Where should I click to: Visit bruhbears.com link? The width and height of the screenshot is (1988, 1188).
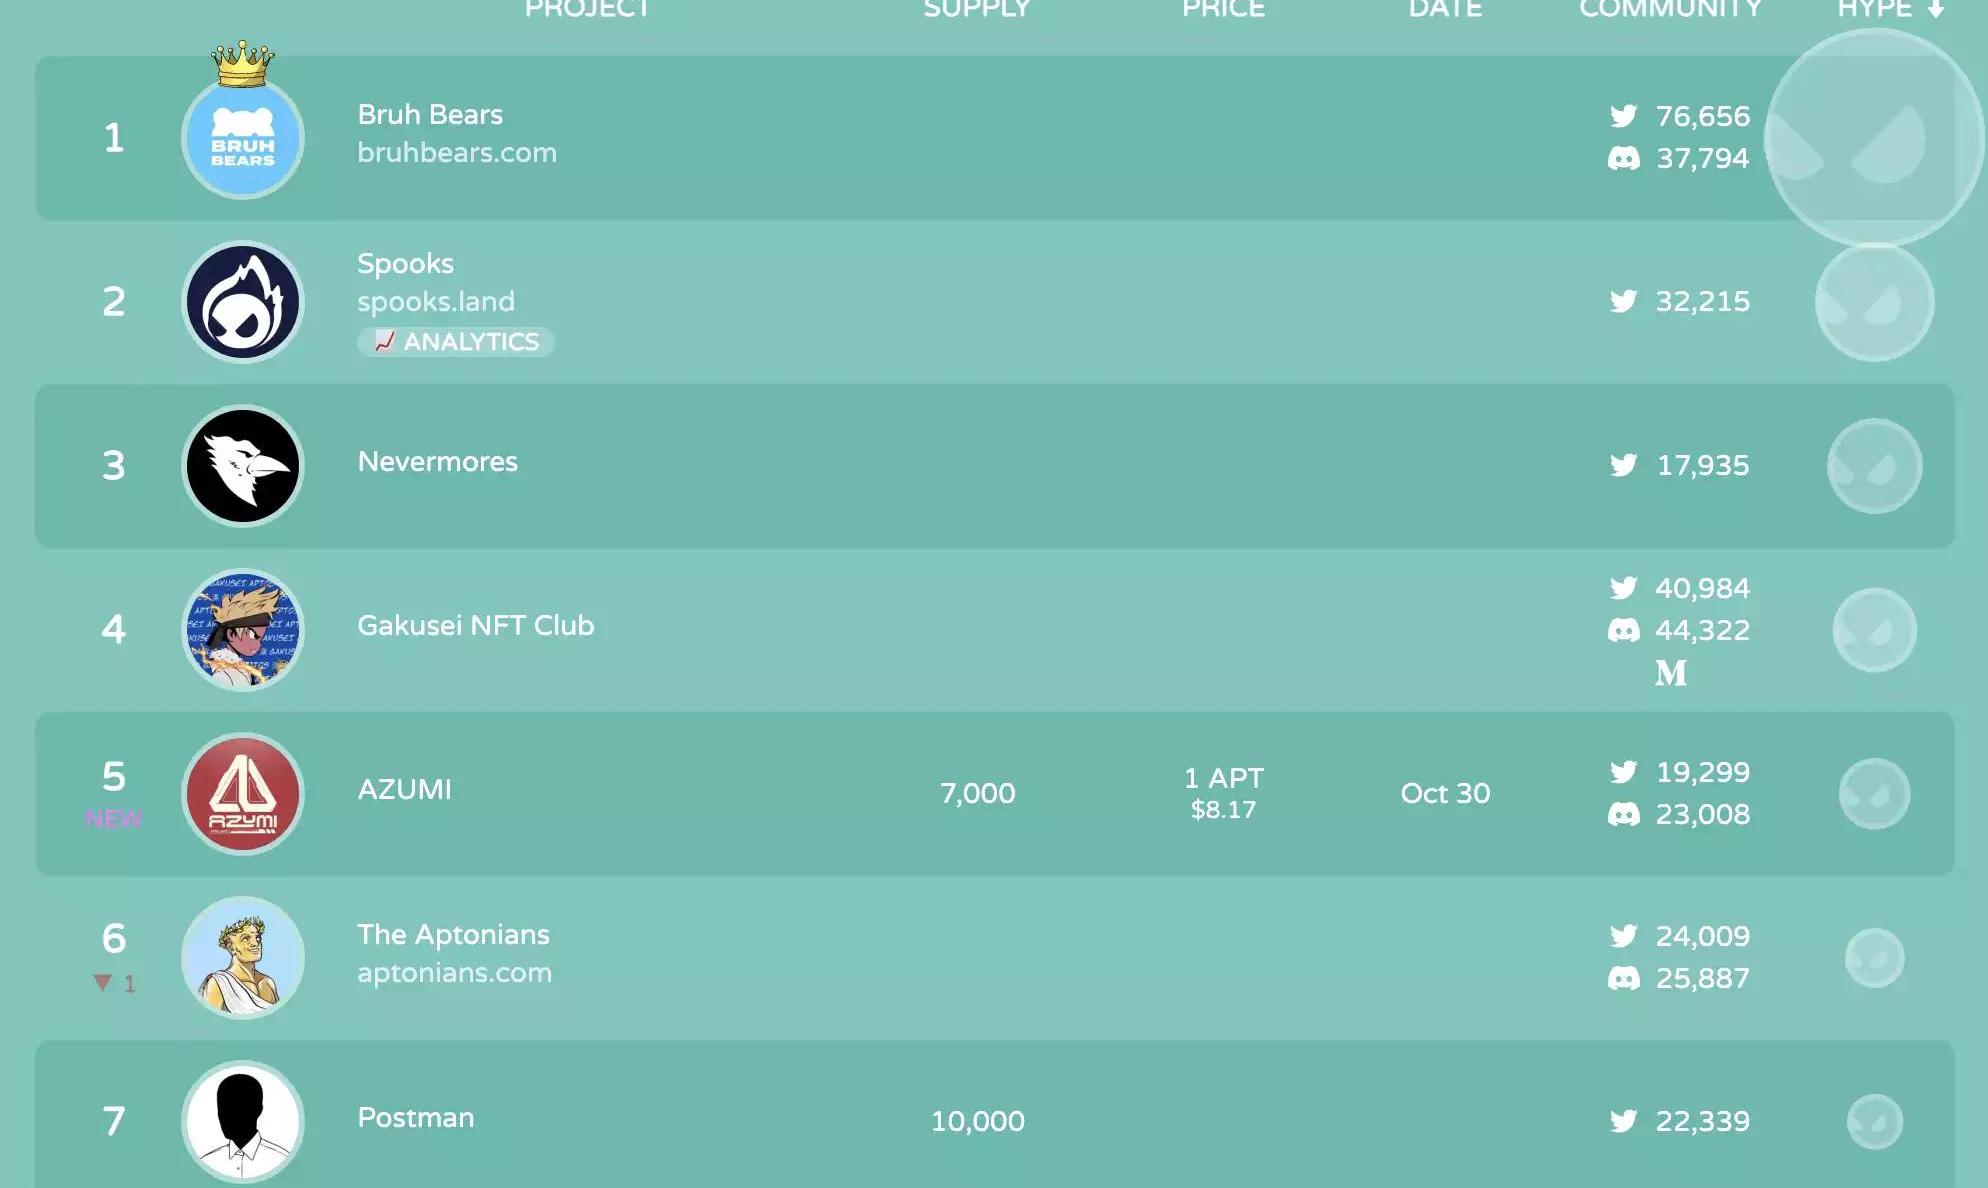pos(457,153)
